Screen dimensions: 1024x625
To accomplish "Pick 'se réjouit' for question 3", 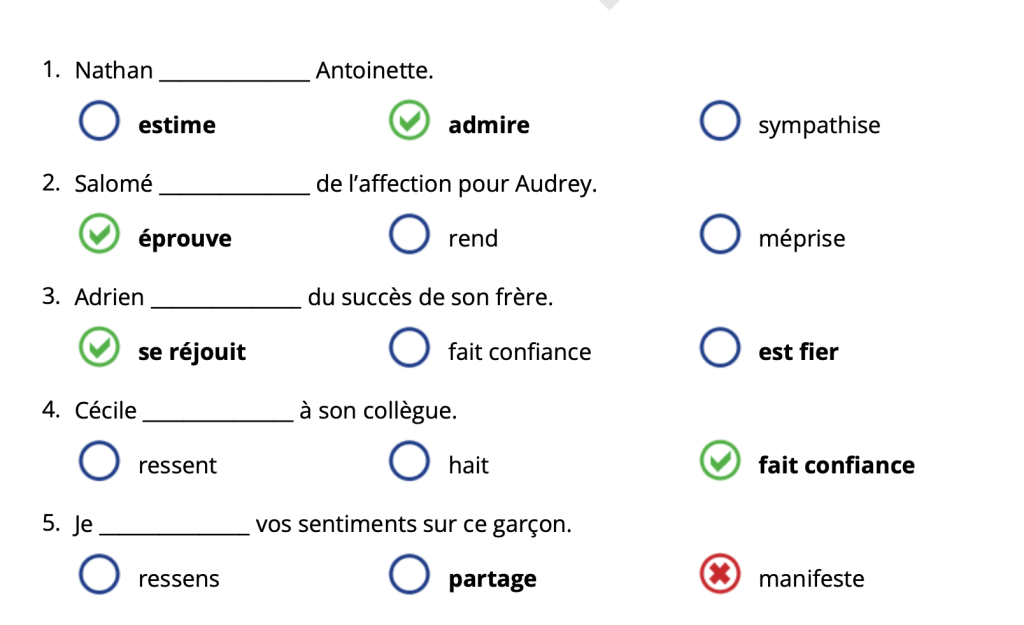I will click(99, 347).
